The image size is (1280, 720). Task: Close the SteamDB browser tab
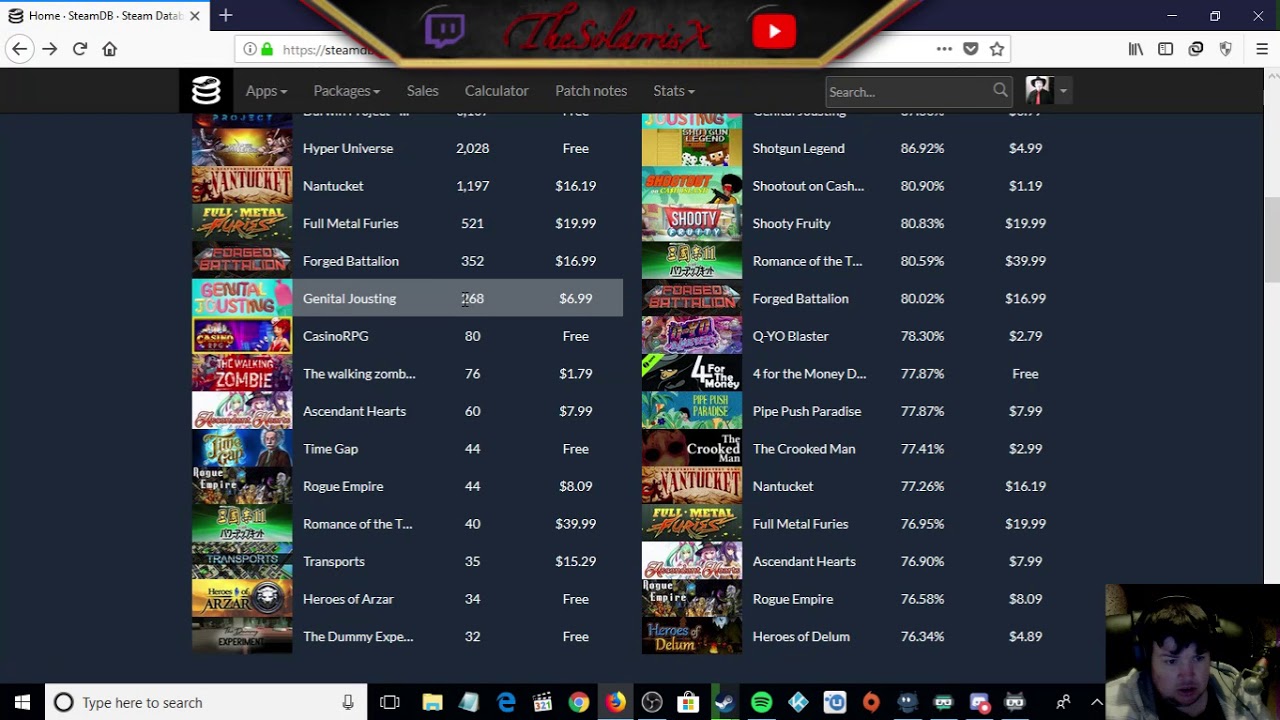(x=195, y=16)
